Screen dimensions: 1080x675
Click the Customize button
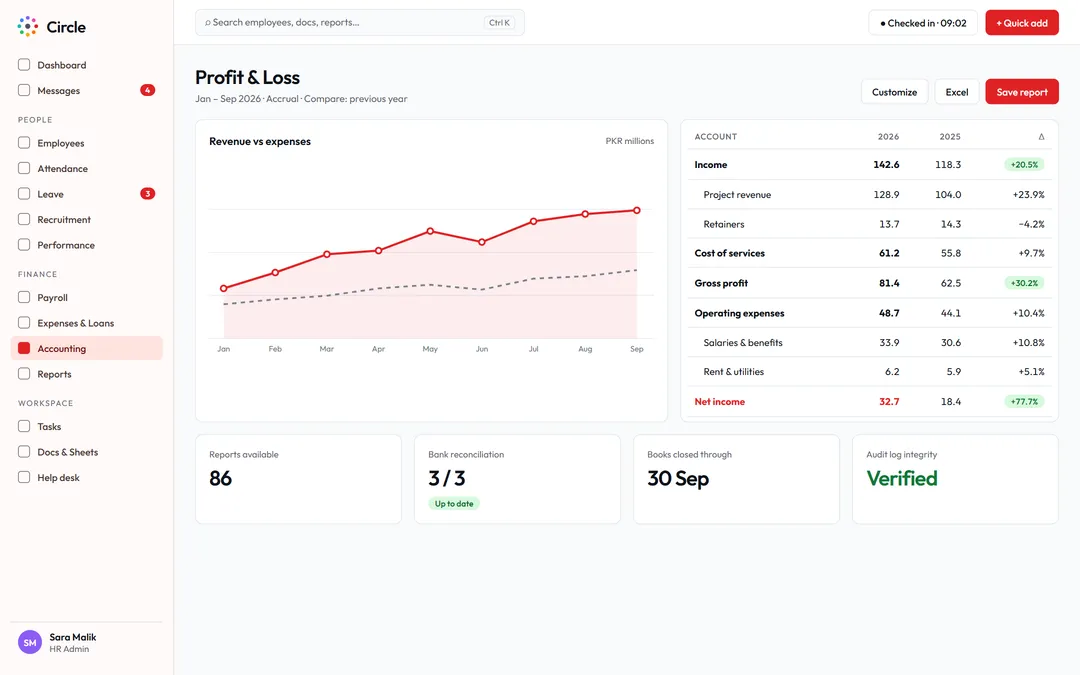[894, 92]
